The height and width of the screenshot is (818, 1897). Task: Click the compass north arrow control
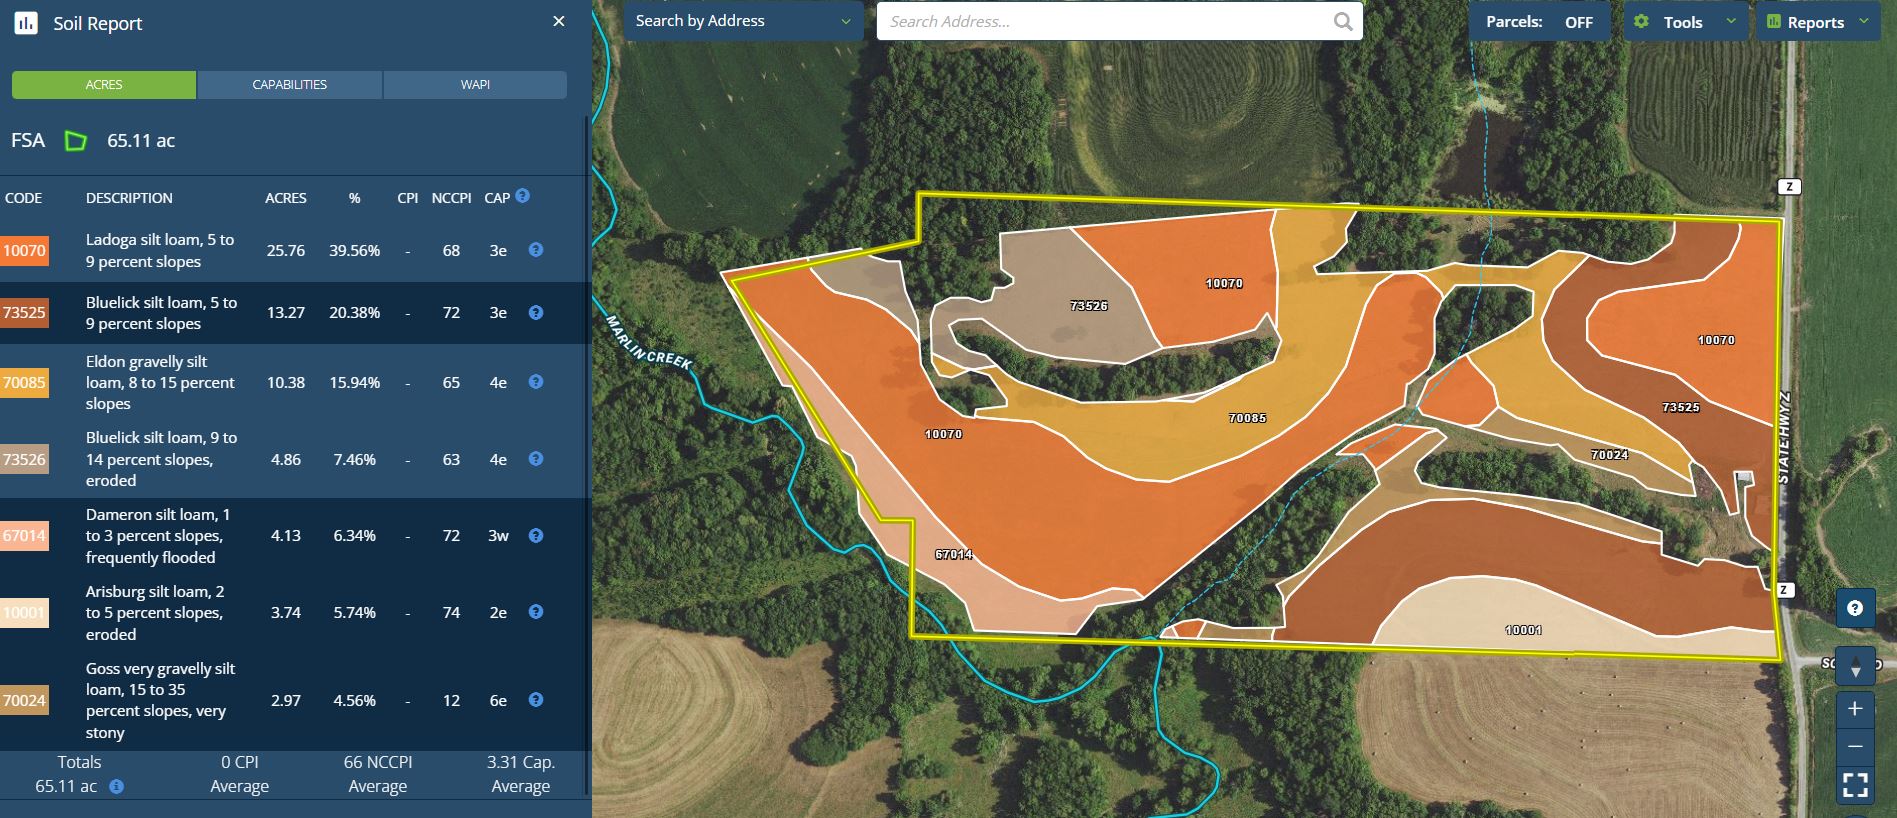click(x=1855, y=667)
